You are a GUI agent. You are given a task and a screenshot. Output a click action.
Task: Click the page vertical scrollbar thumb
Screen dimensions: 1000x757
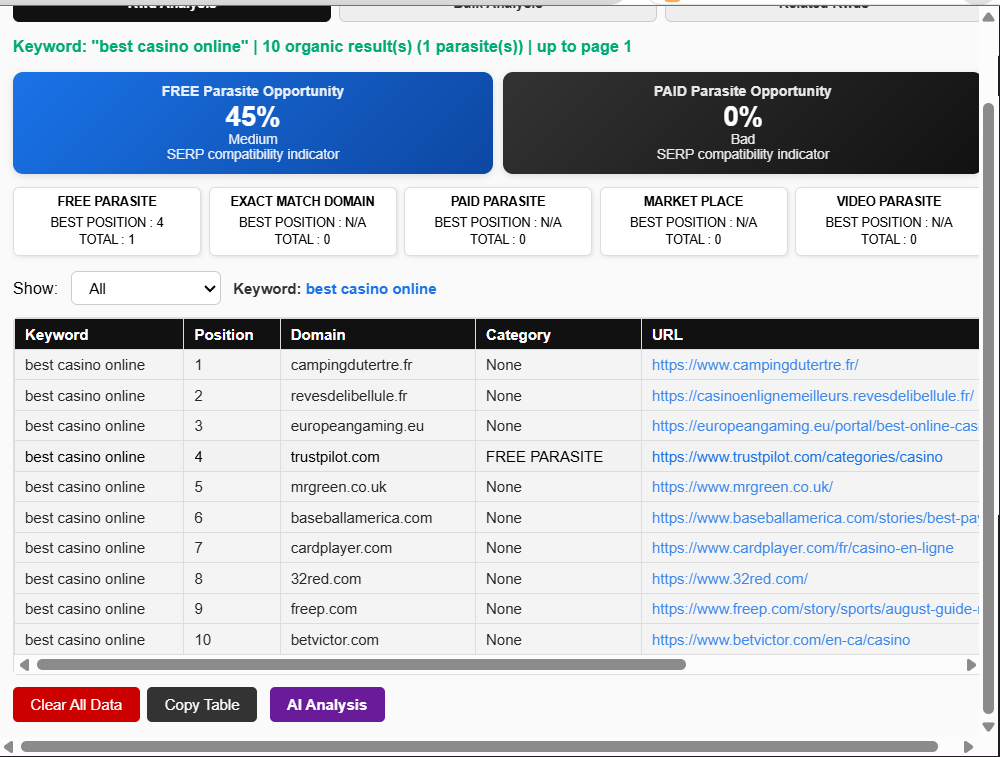(988, 408)
